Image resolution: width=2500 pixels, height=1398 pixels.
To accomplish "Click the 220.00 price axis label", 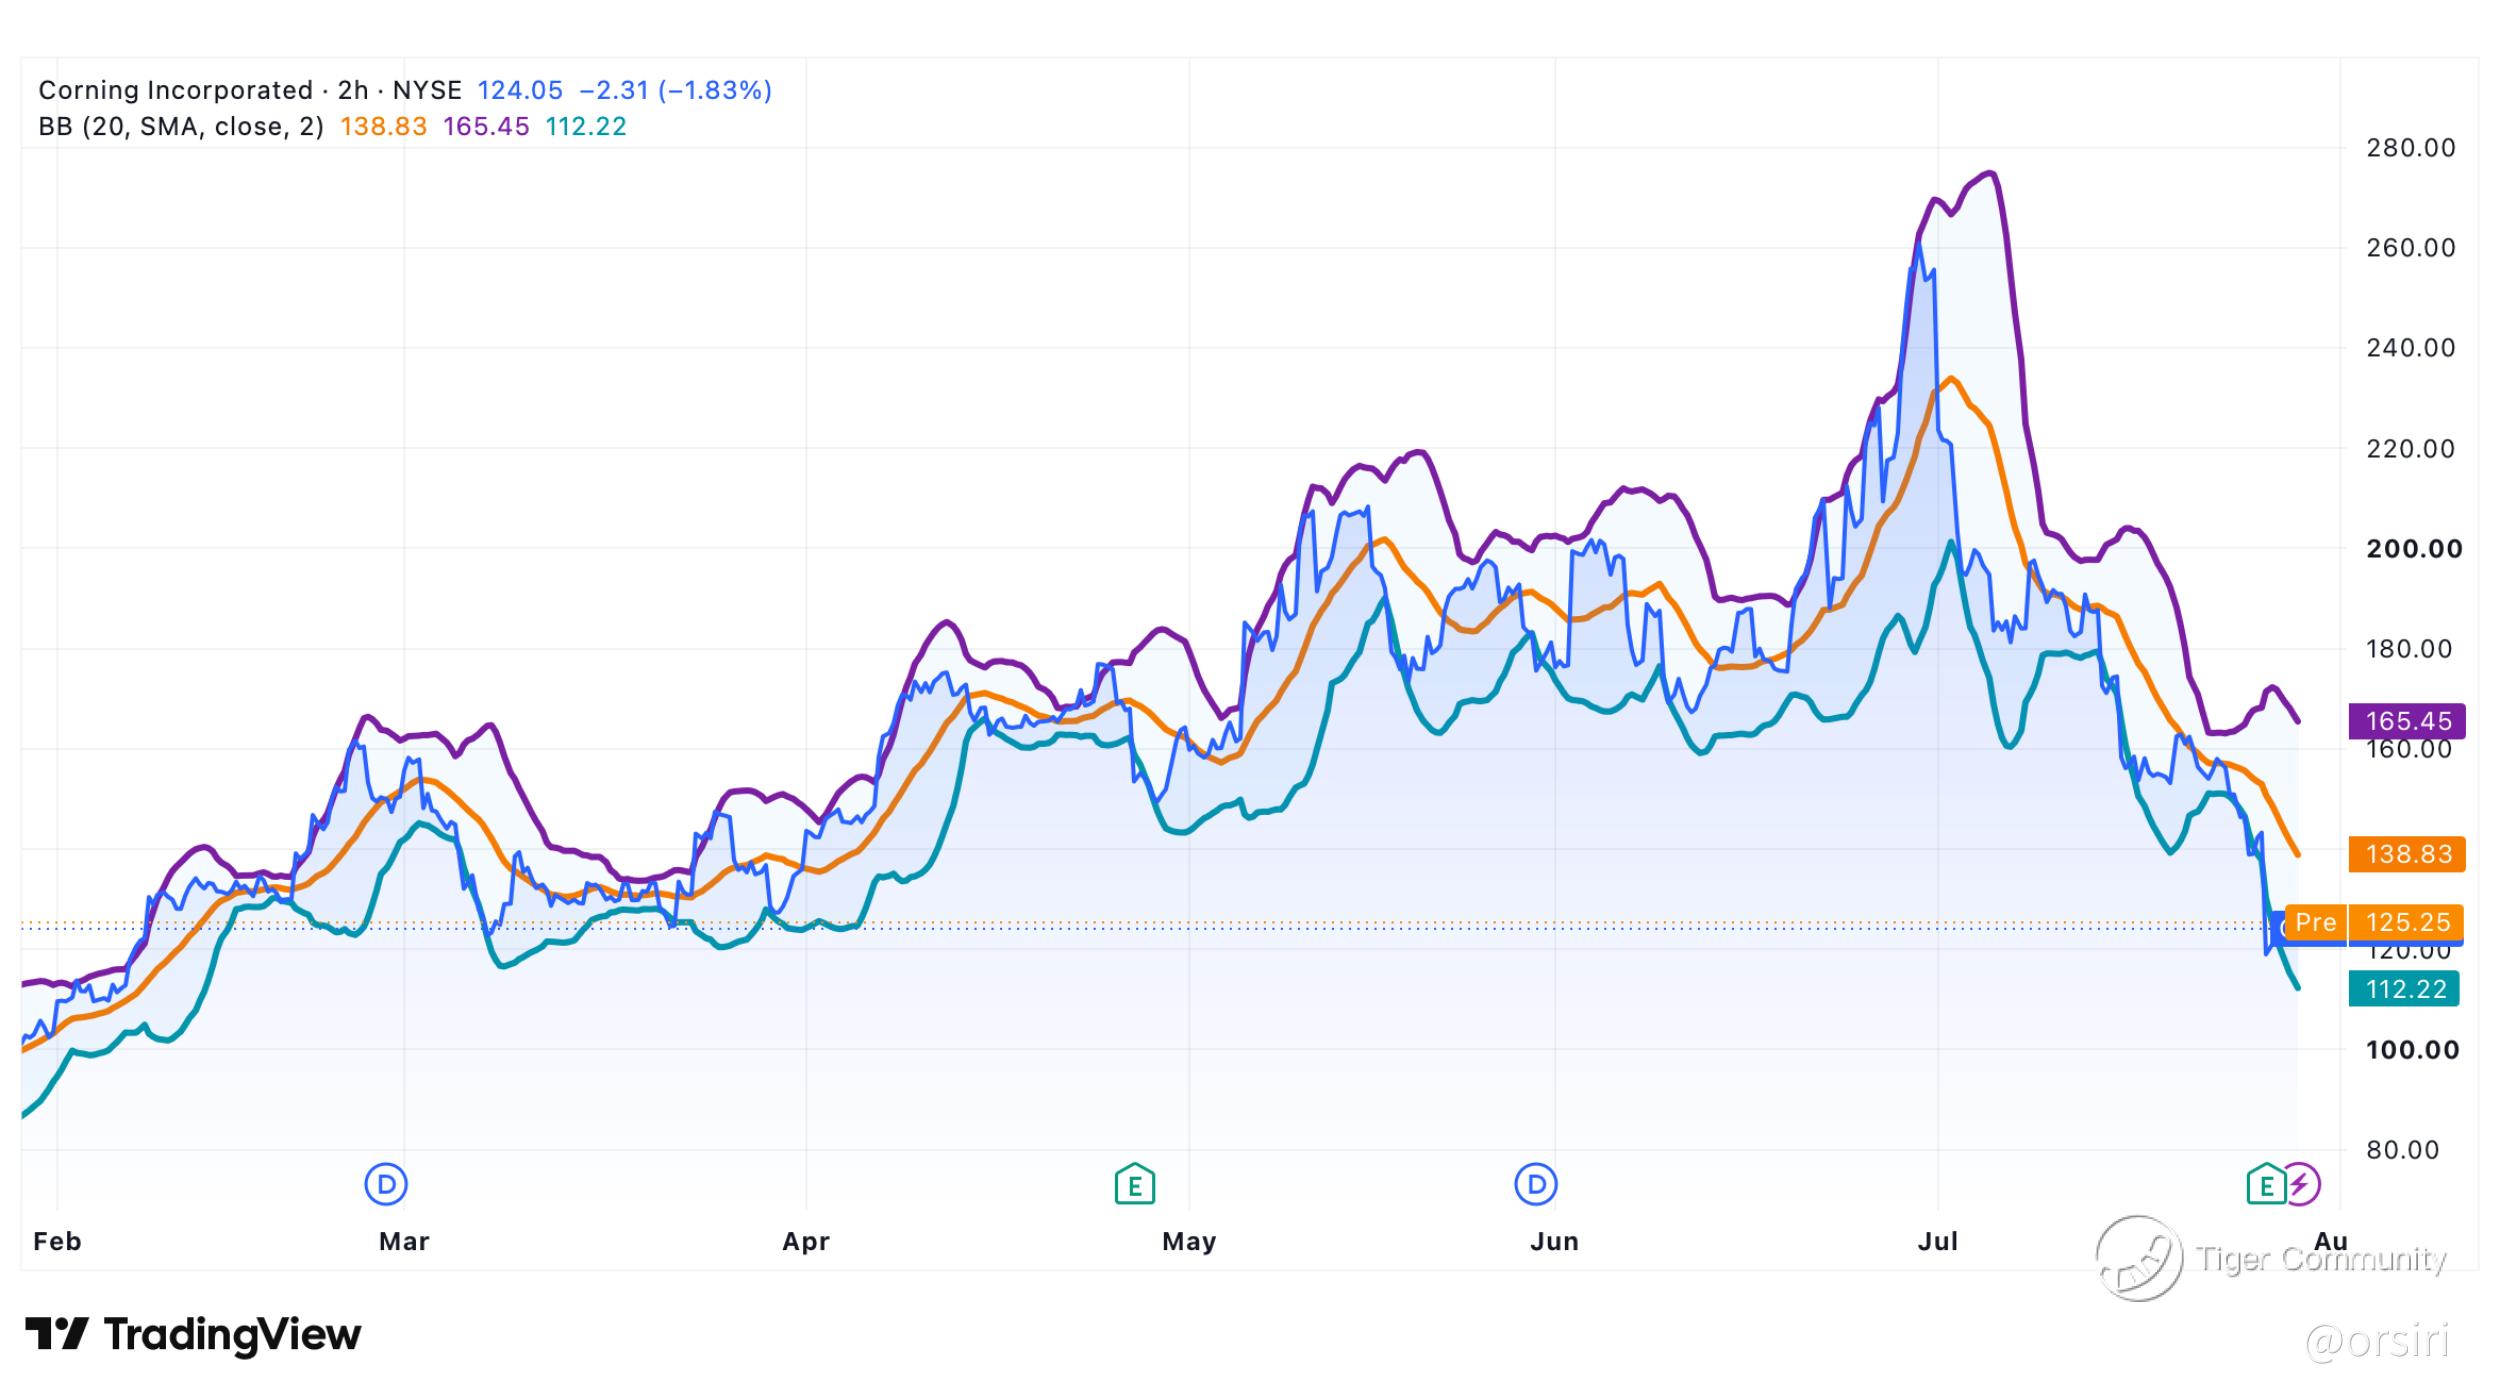I will click(2411, 448).
